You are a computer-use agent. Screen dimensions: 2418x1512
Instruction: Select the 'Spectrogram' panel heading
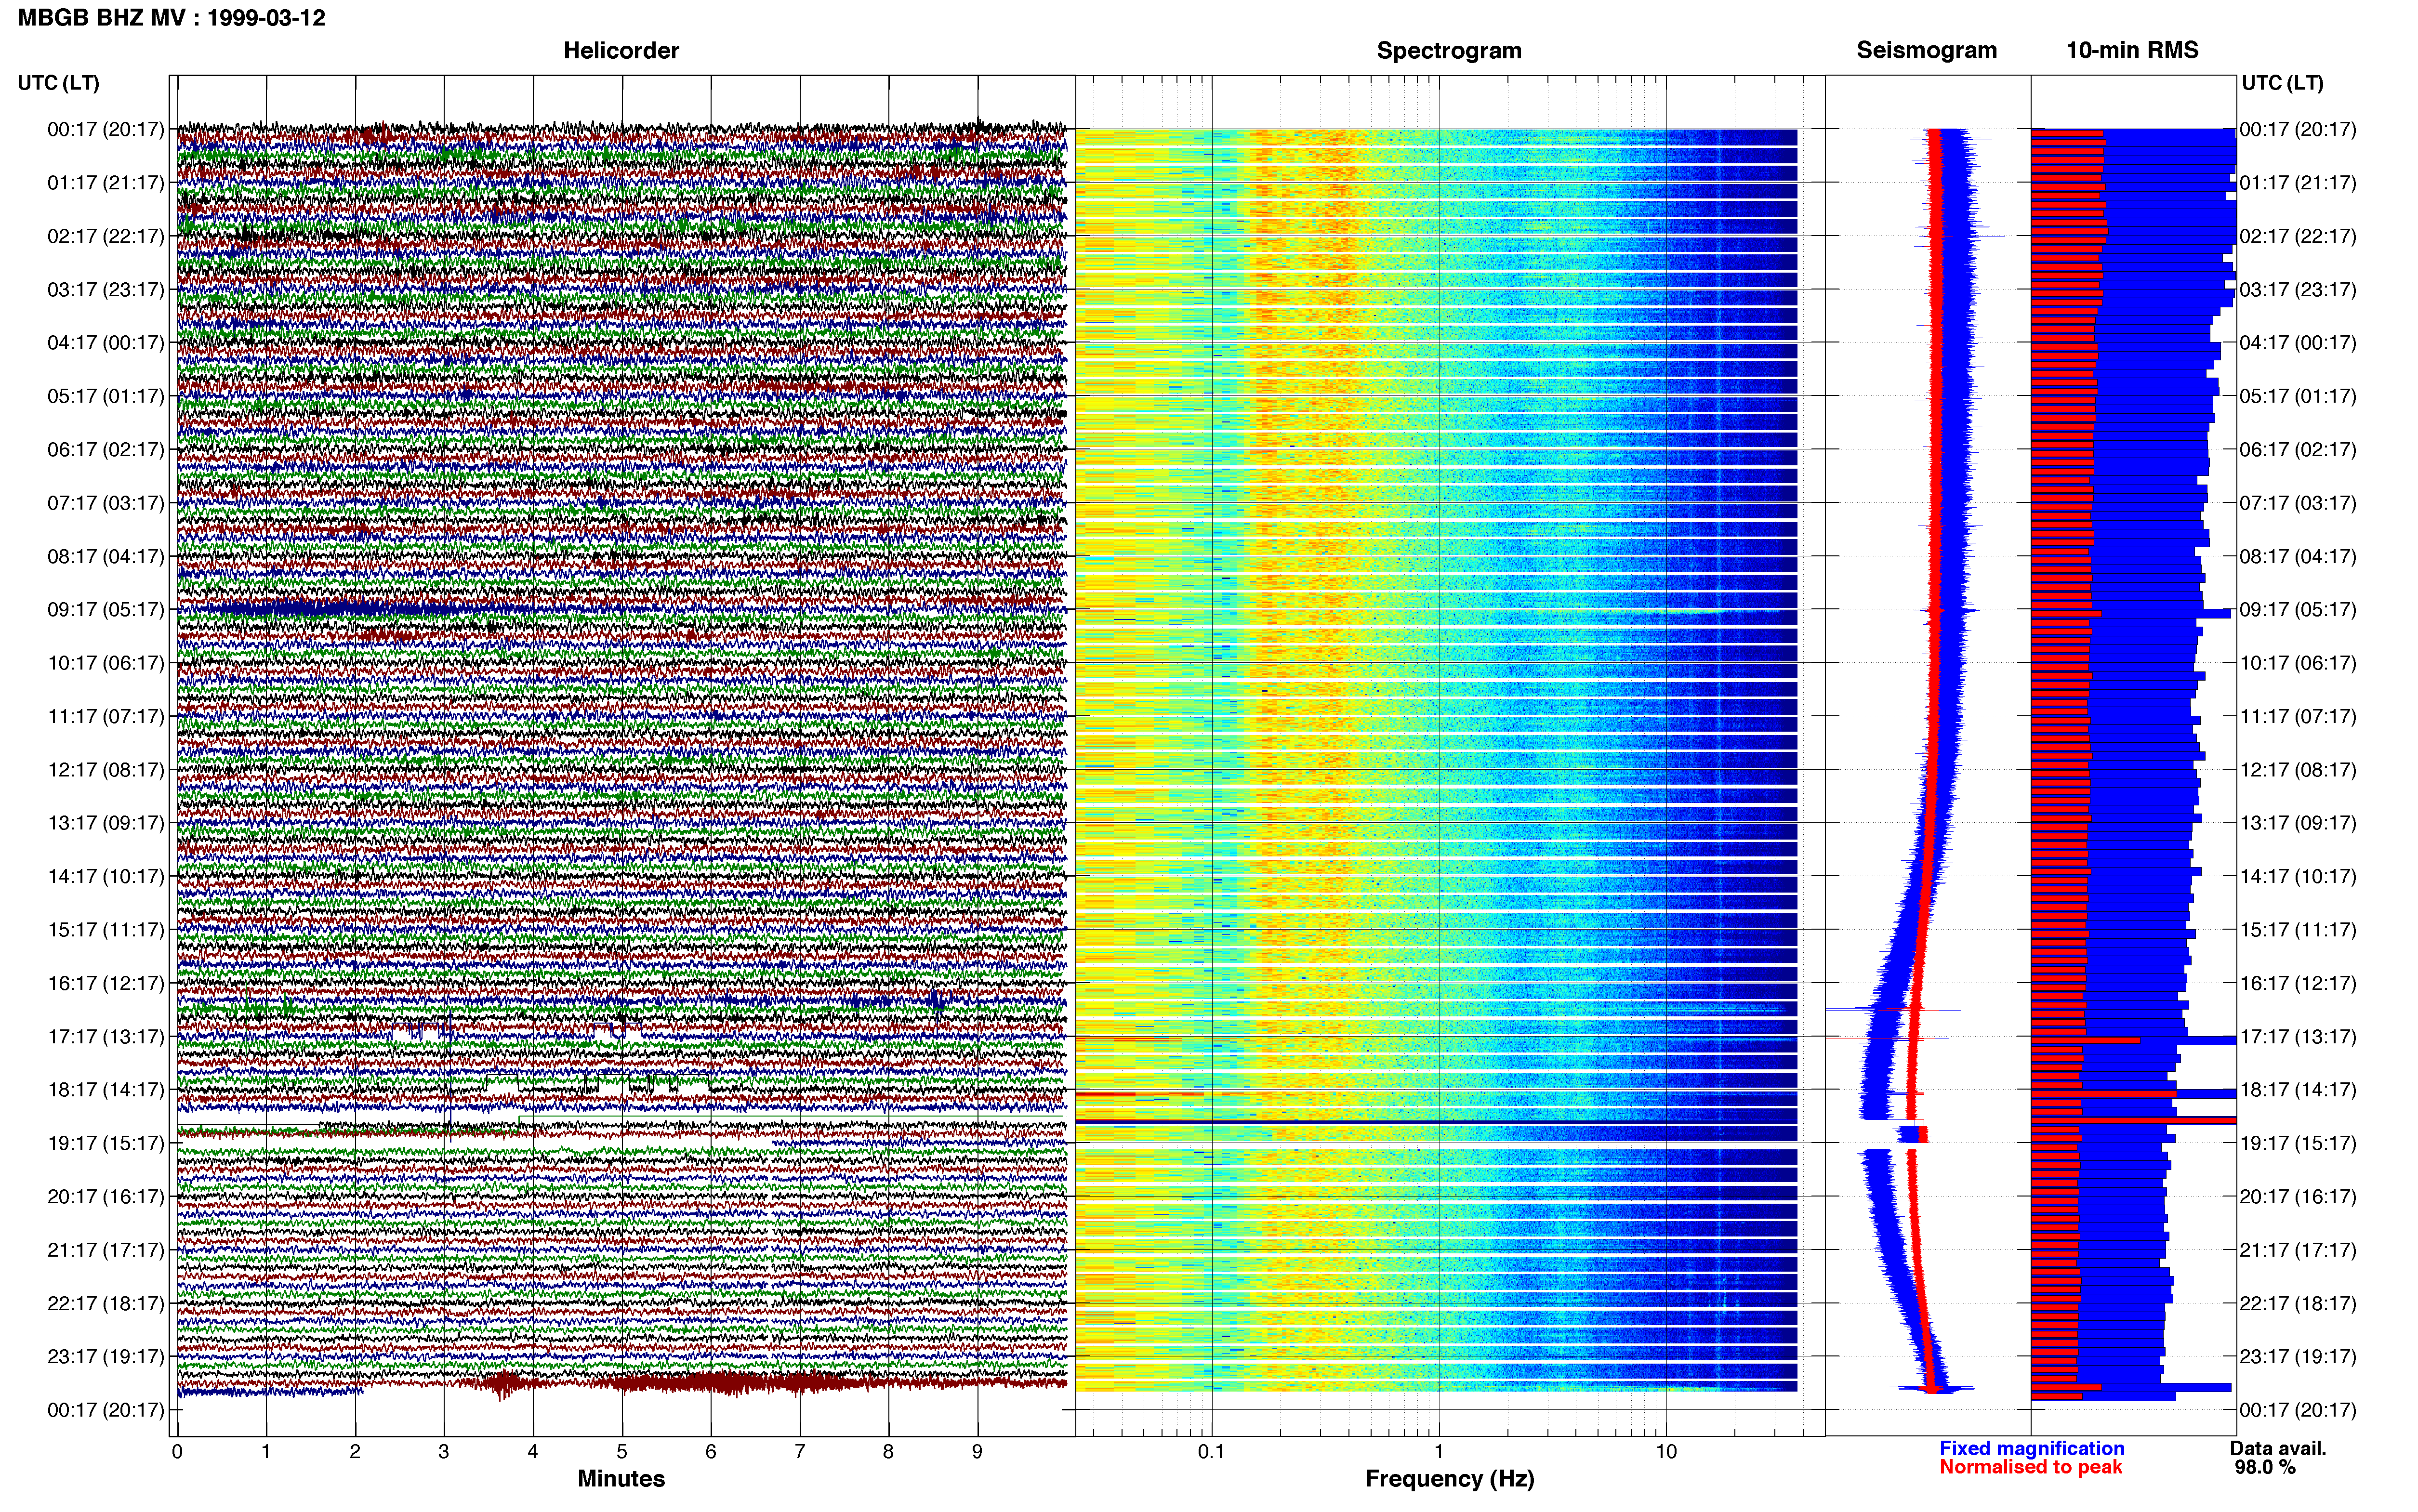(x=1449, y=50)
